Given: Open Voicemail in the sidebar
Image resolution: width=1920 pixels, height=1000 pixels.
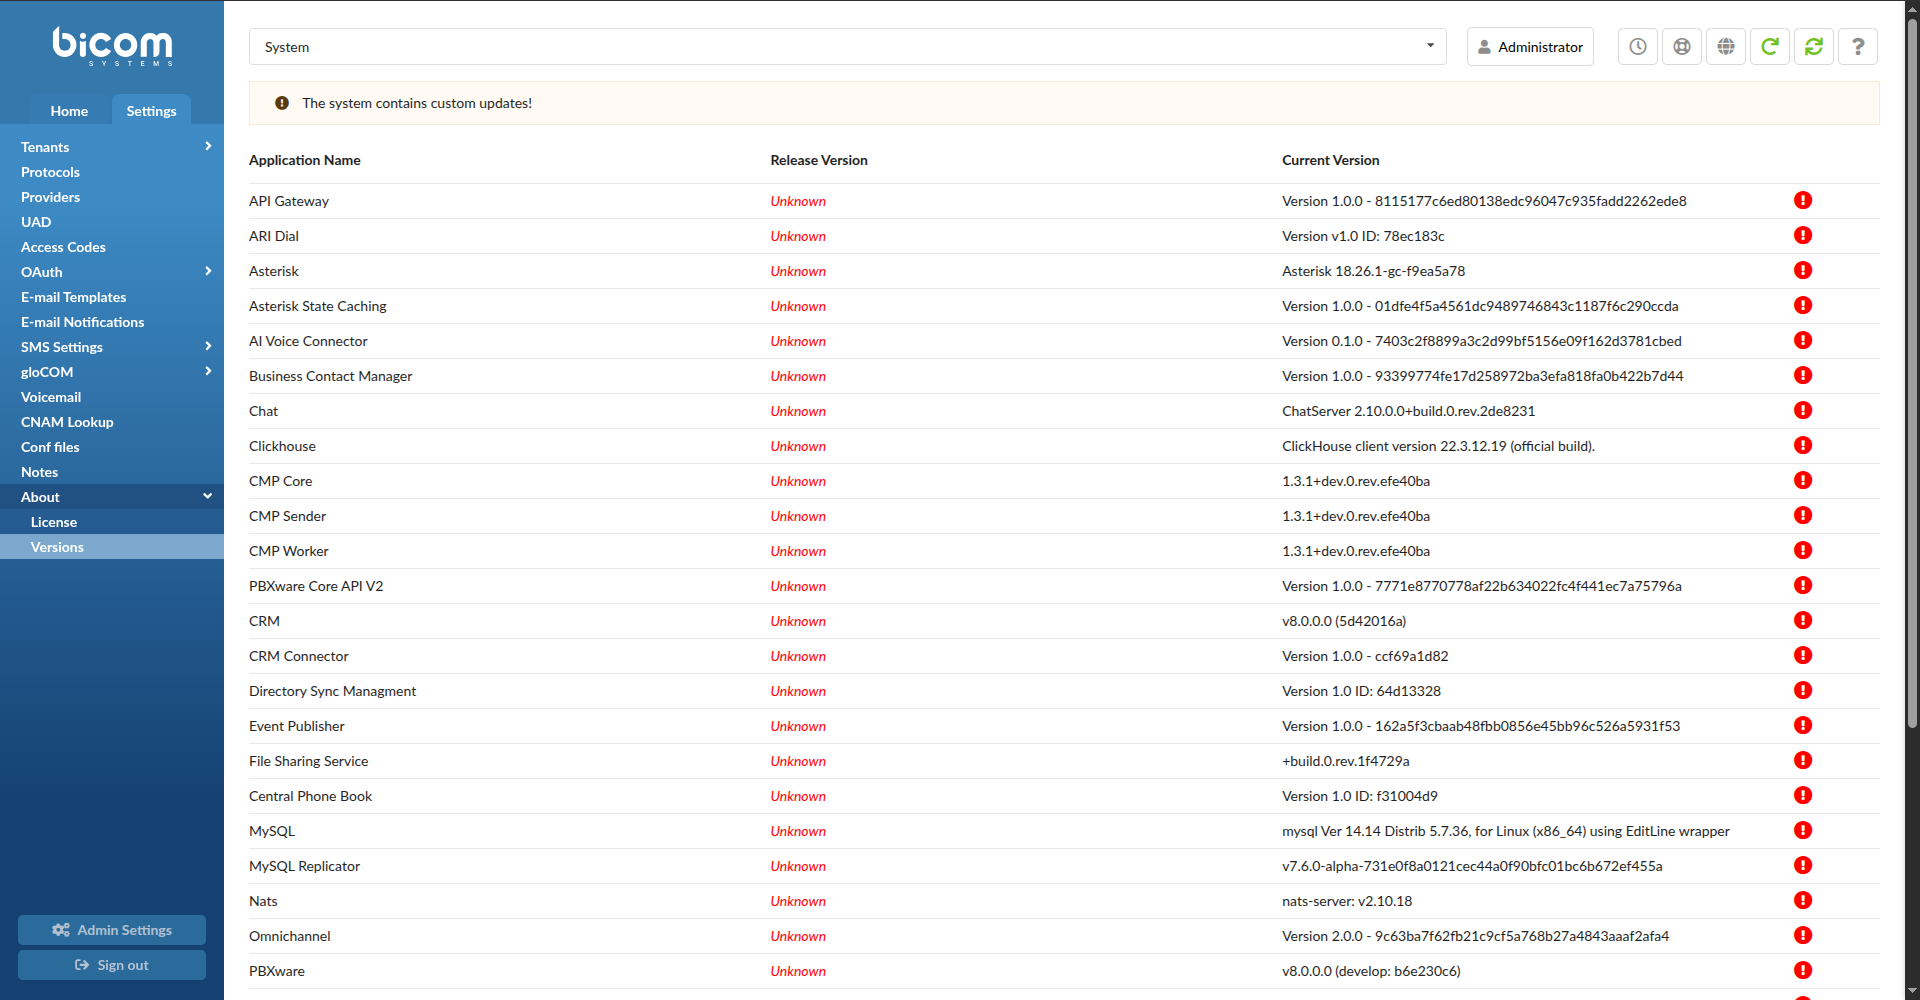Looking at the screenshot, I should coord(112,397).
